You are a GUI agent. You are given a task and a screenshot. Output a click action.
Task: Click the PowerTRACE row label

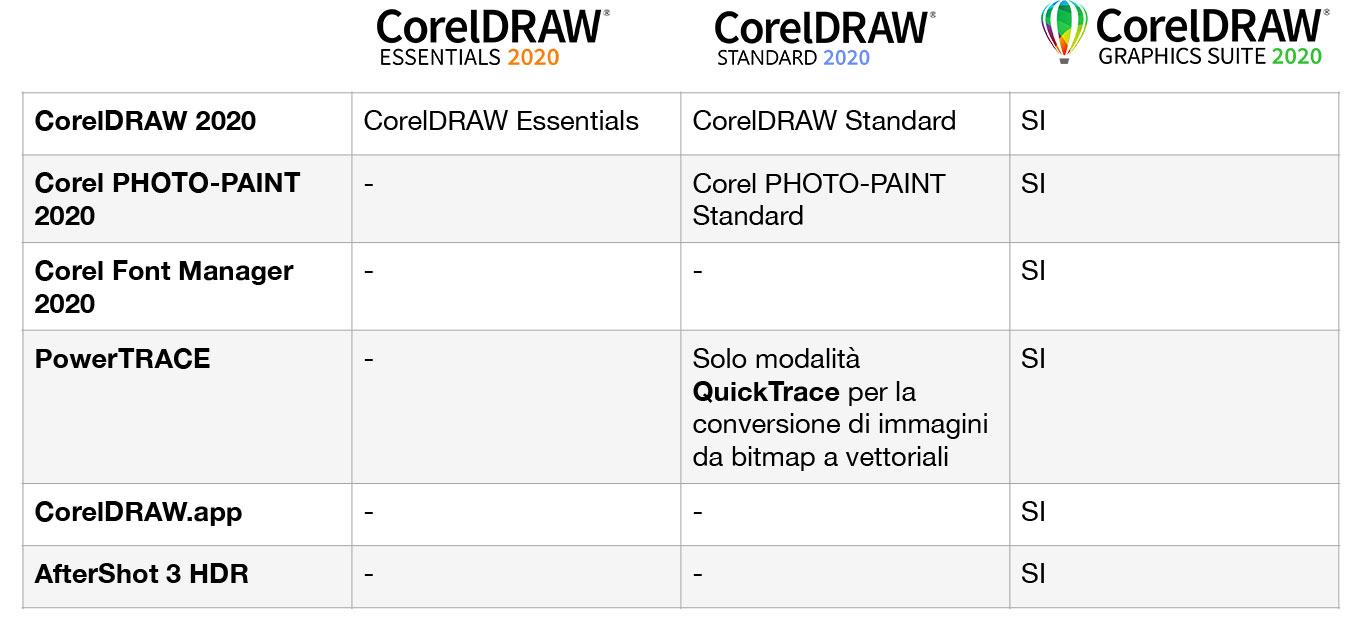pyautogui.click(x=122, y=359)
